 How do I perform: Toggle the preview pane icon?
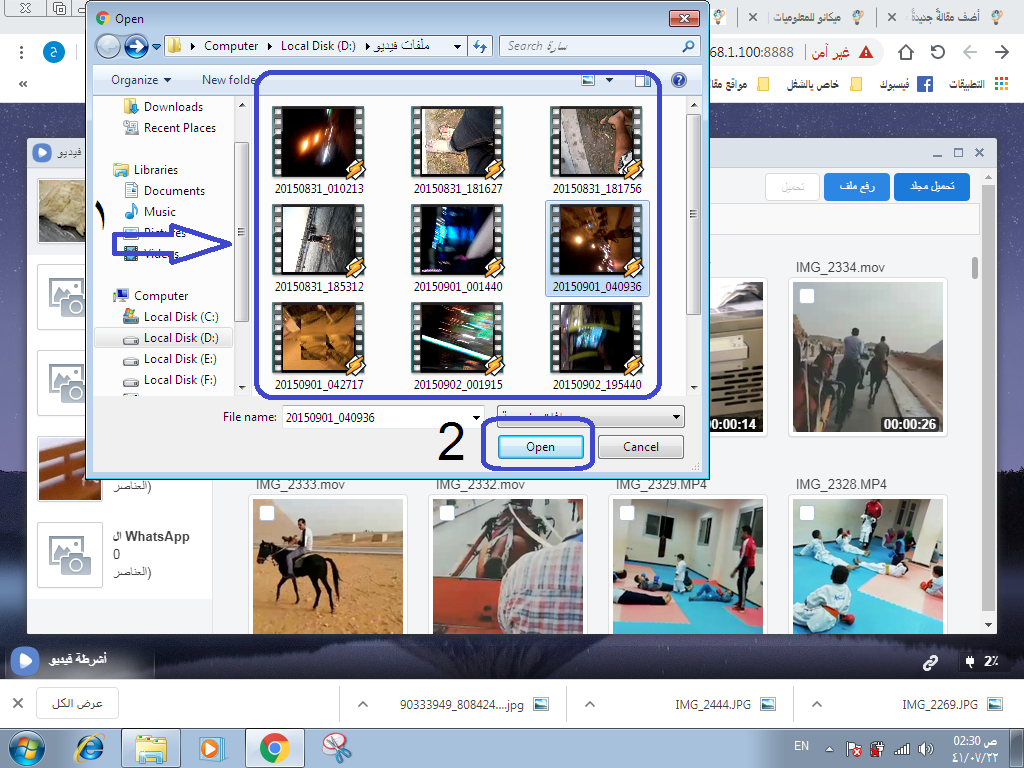point(642,80)
